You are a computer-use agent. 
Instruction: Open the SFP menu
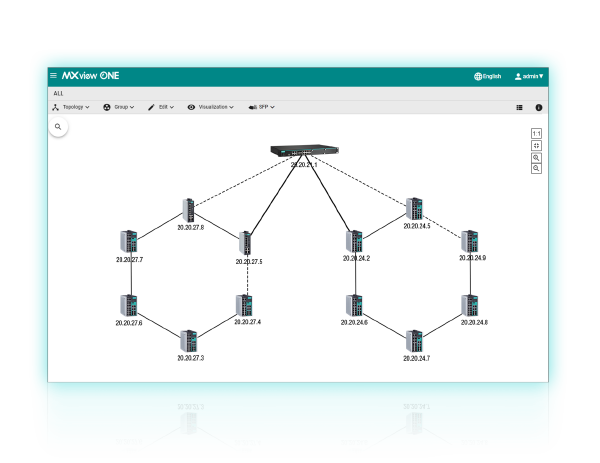tap(261, 106)
